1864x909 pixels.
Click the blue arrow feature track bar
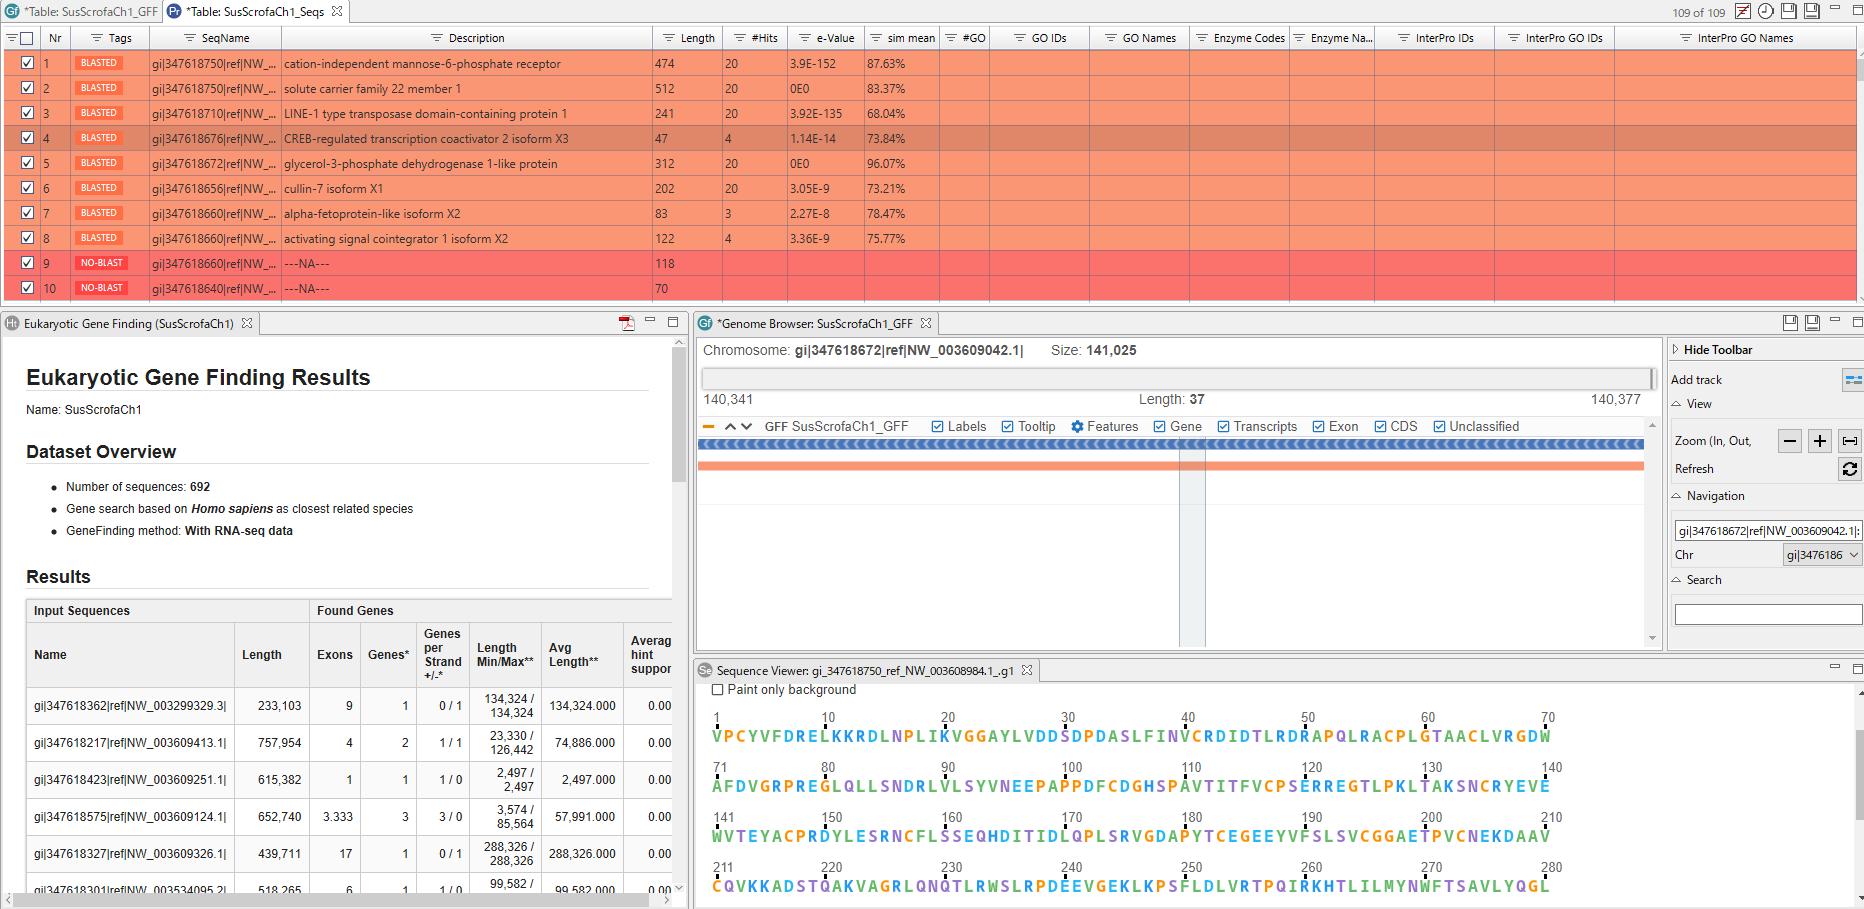tap(1171, 444)
